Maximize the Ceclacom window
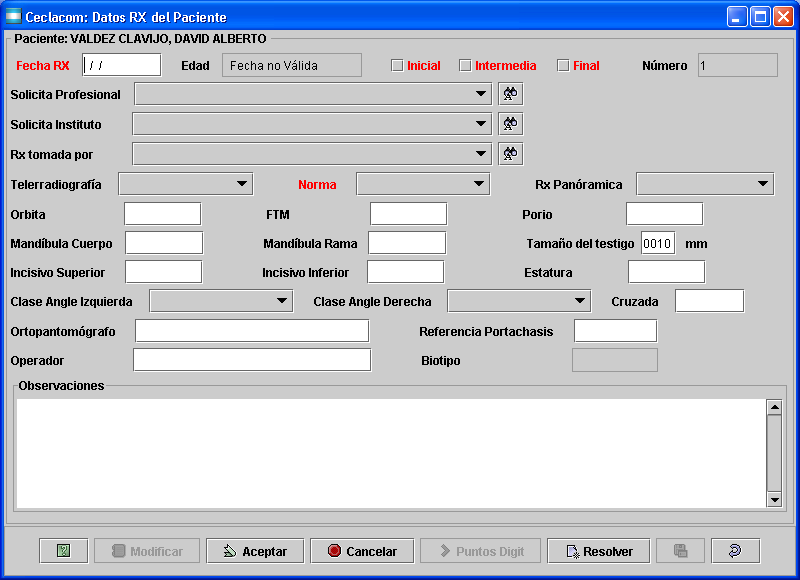Viewport: 800px width, 580px height. click(760, 17)
